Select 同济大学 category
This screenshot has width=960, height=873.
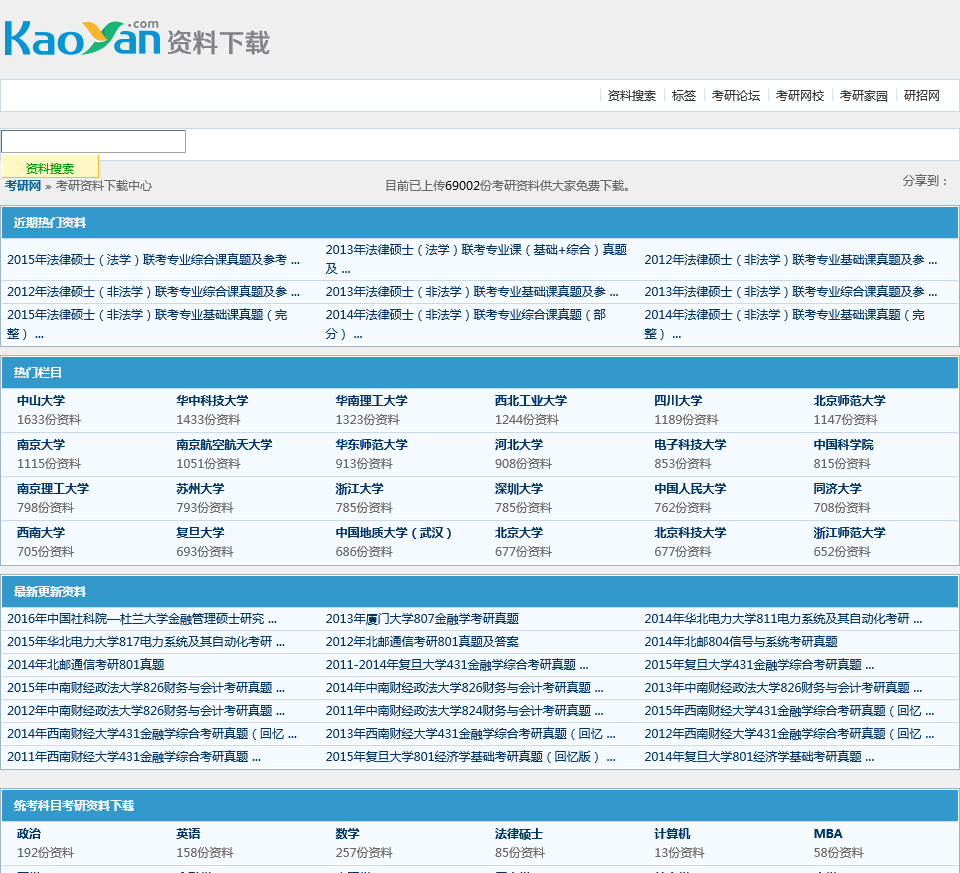(837, 489)
